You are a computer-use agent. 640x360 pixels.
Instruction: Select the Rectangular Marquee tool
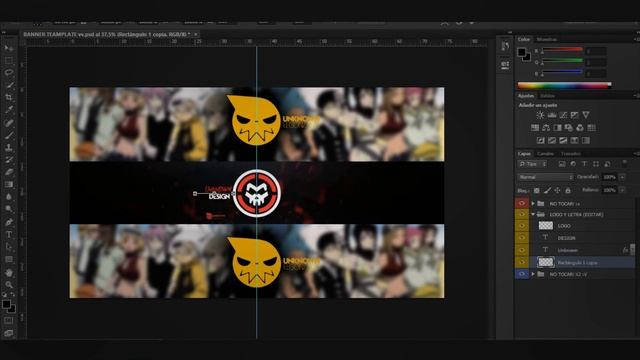click(9, 61)
